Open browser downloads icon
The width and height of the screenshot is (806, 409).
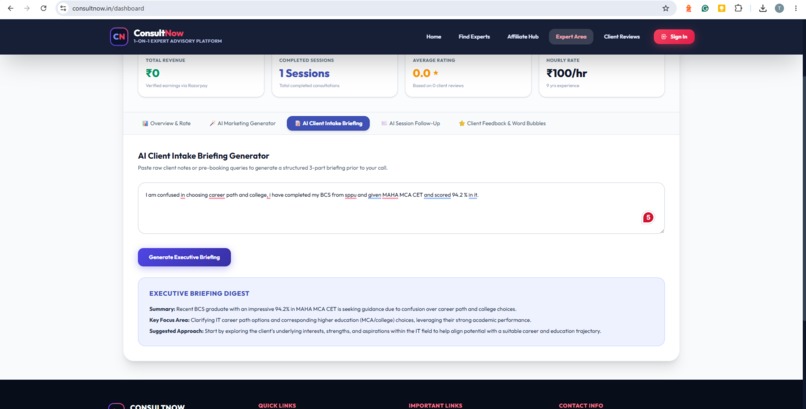763,8
